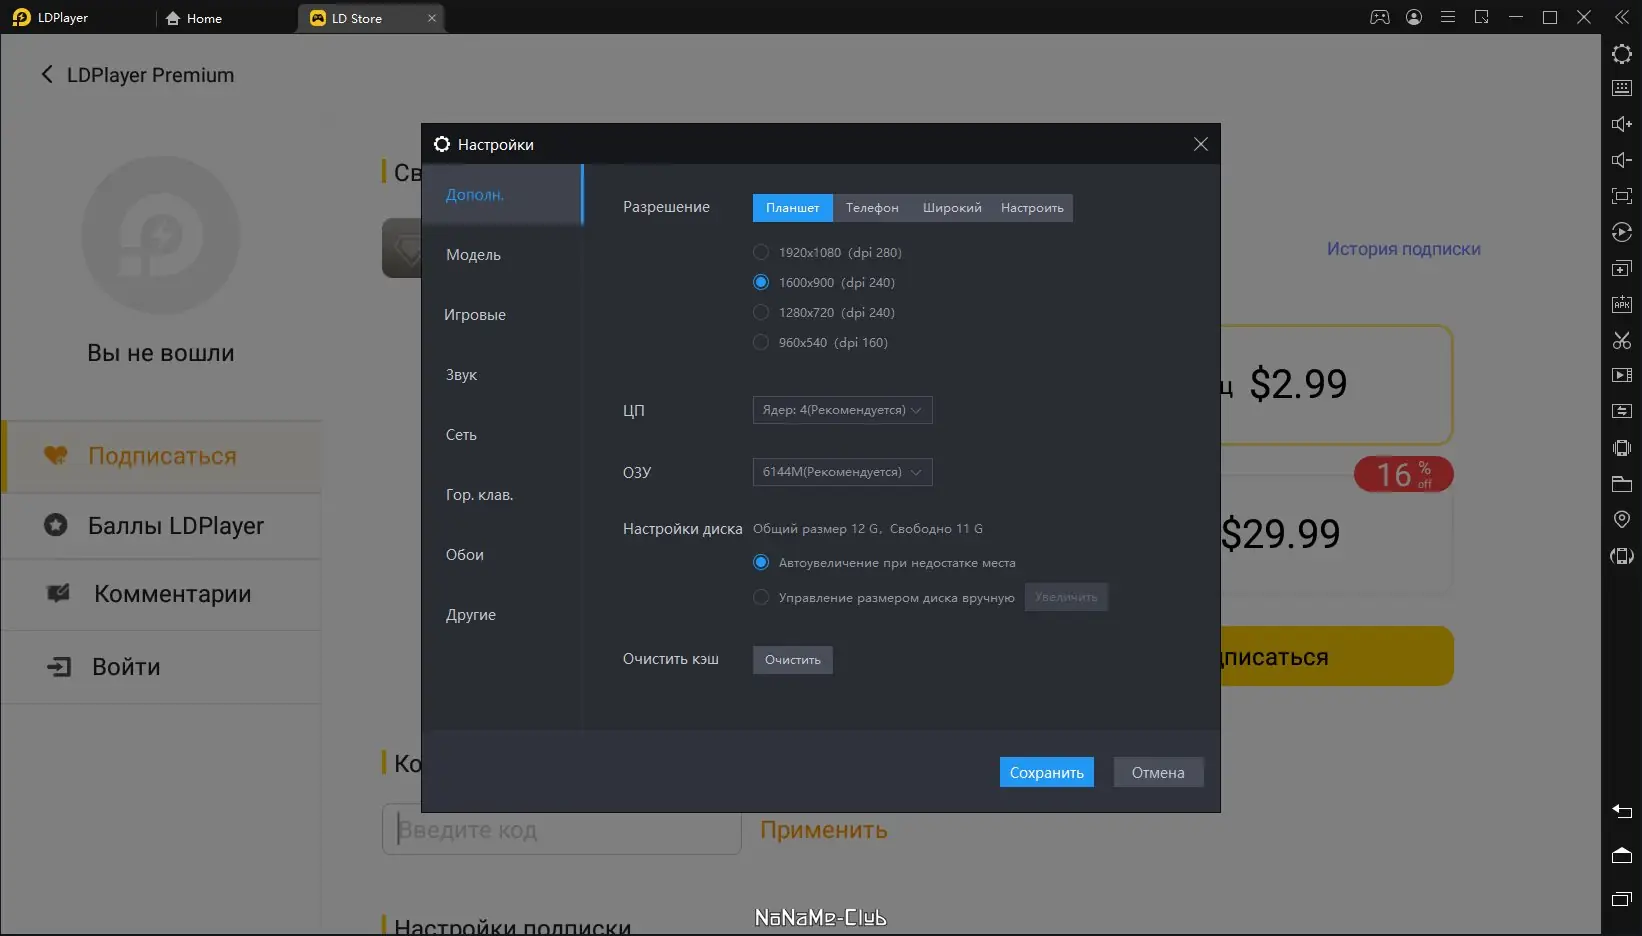This screenshot has height=936, width=1642.
Task: Click the Увеличить disk button
Action: point(1066,597)
